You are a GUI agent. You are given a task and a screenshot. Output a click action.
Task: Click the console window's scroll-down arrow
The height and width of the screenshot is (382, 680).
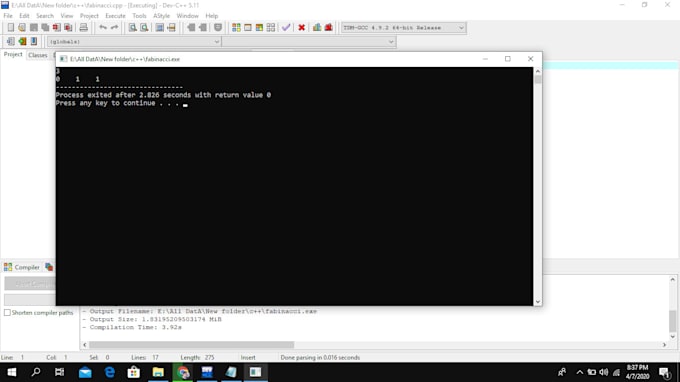(x=538, y=302)
